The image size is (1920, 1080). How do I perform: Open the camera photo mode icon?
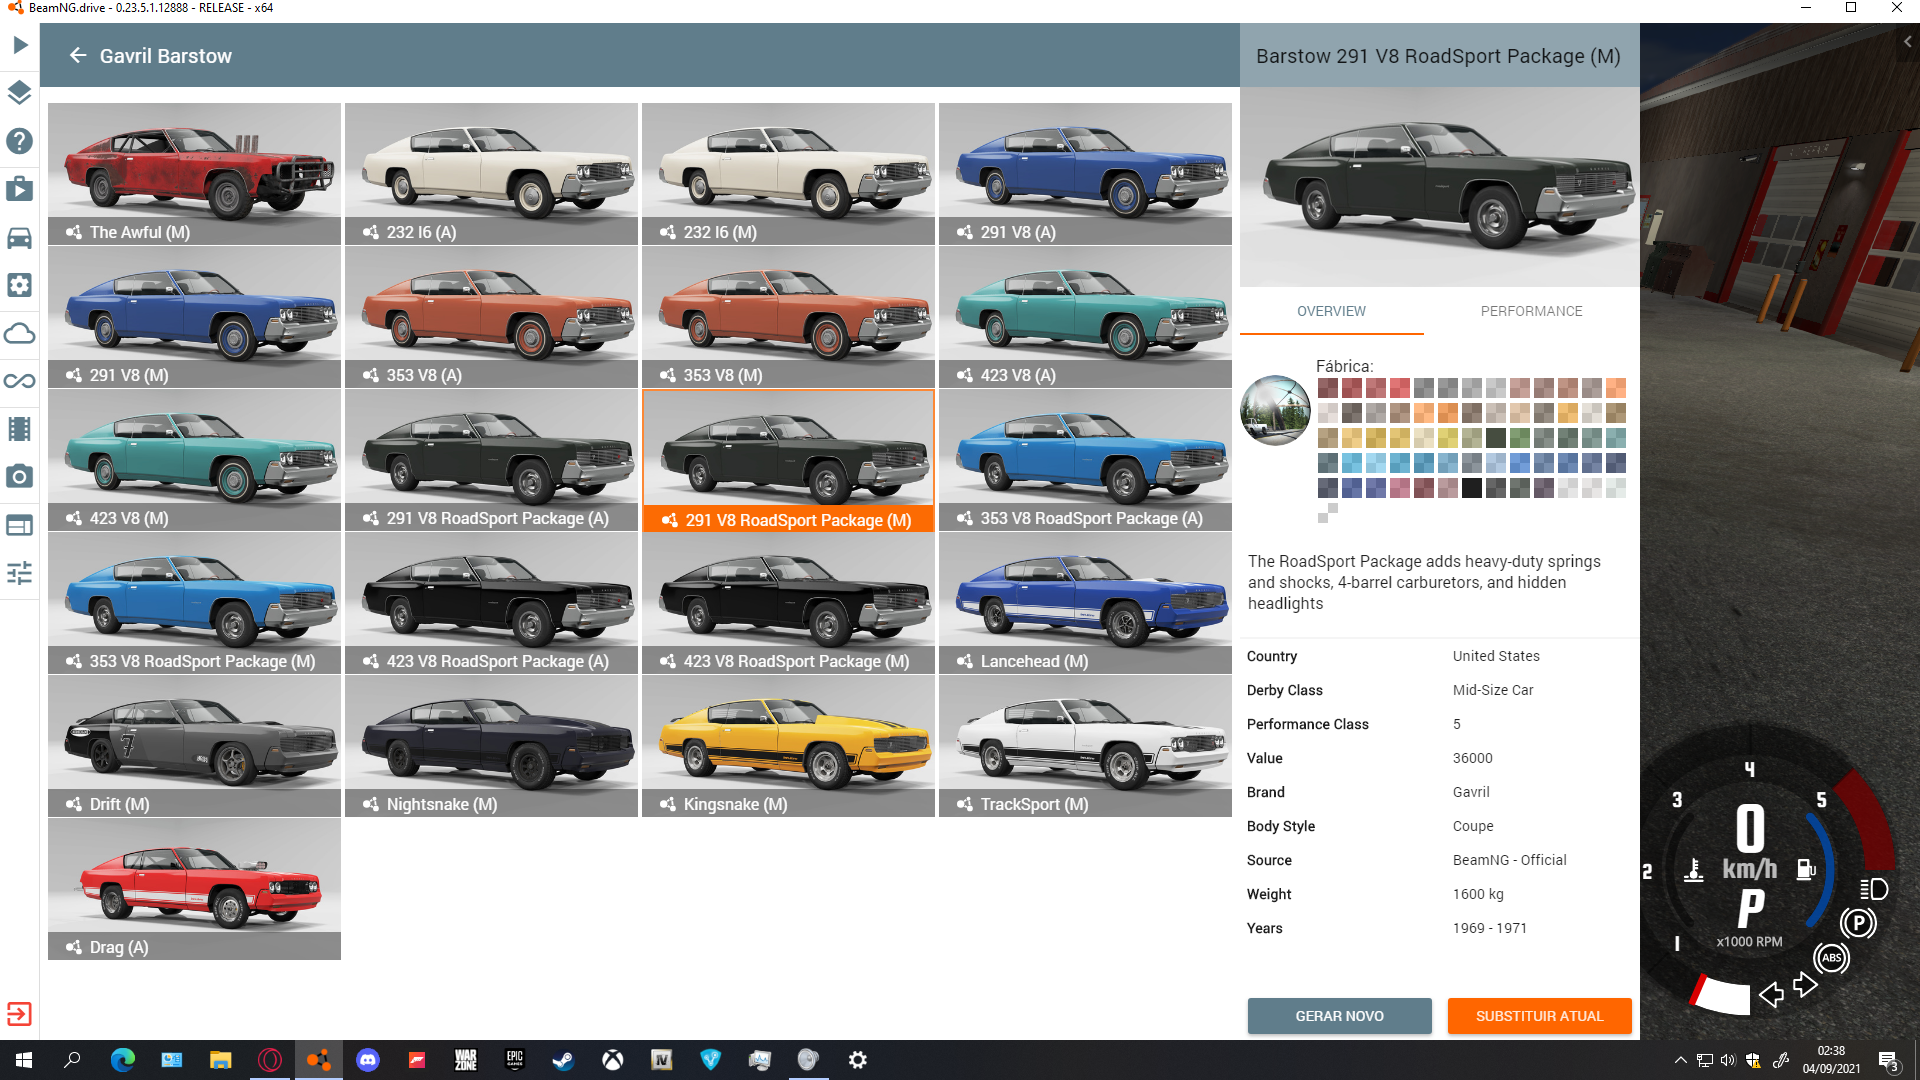(20, 477)
